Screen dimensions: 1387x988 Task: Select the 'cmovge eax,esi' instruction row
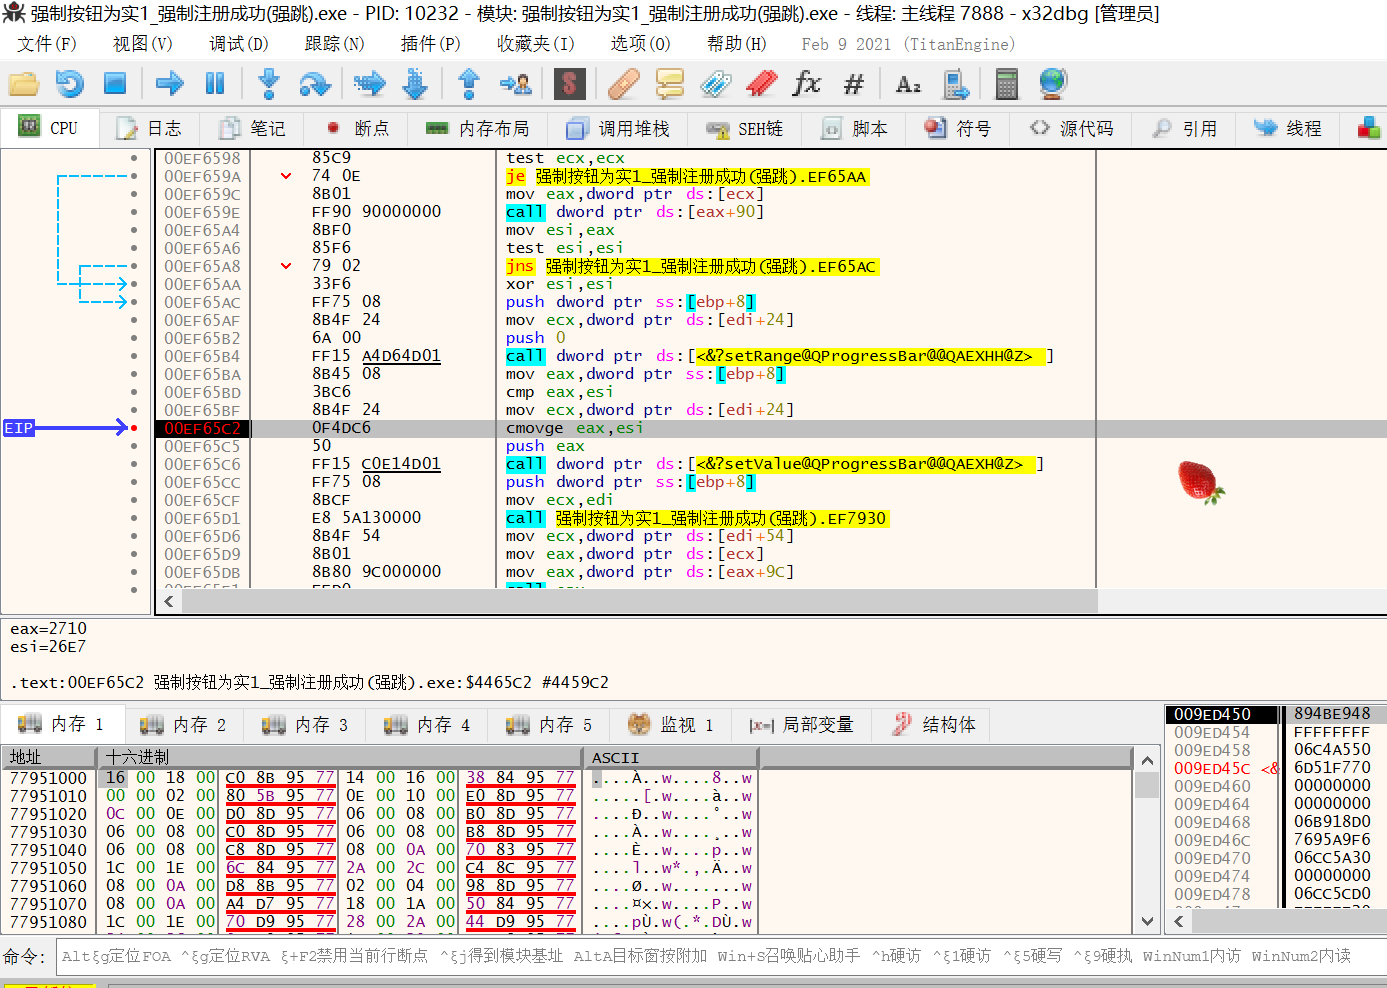point(770,428)
